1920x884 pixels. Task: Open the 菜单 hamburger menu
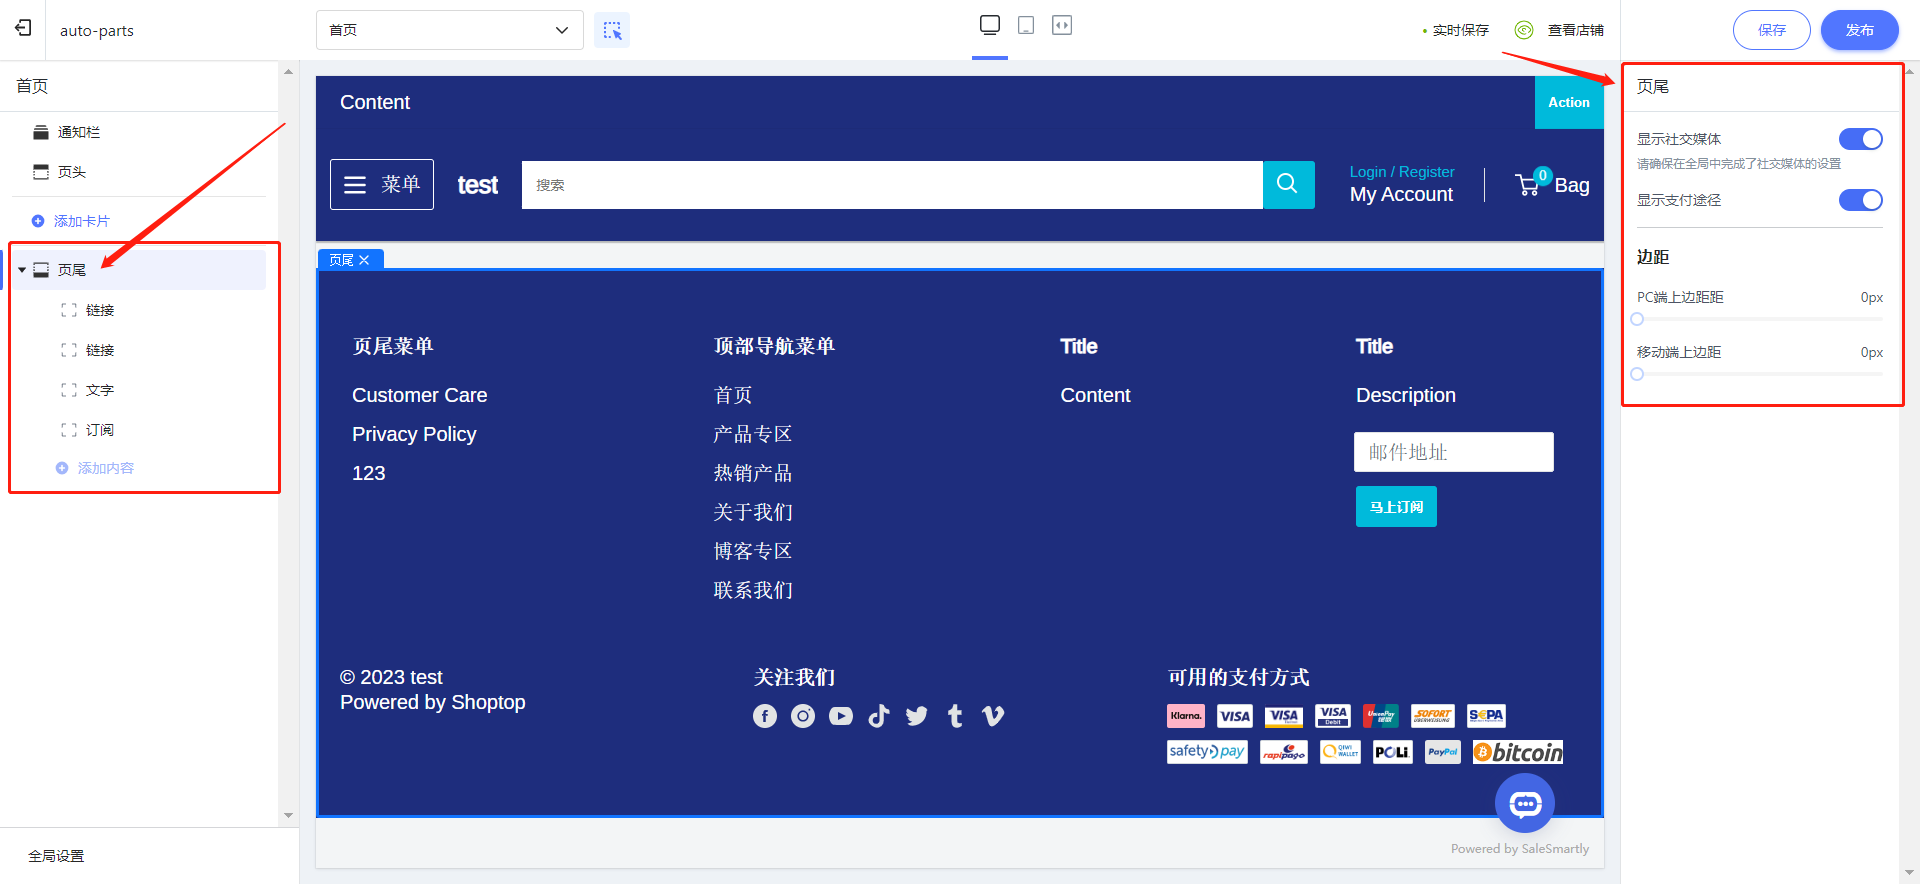point(382,184)
